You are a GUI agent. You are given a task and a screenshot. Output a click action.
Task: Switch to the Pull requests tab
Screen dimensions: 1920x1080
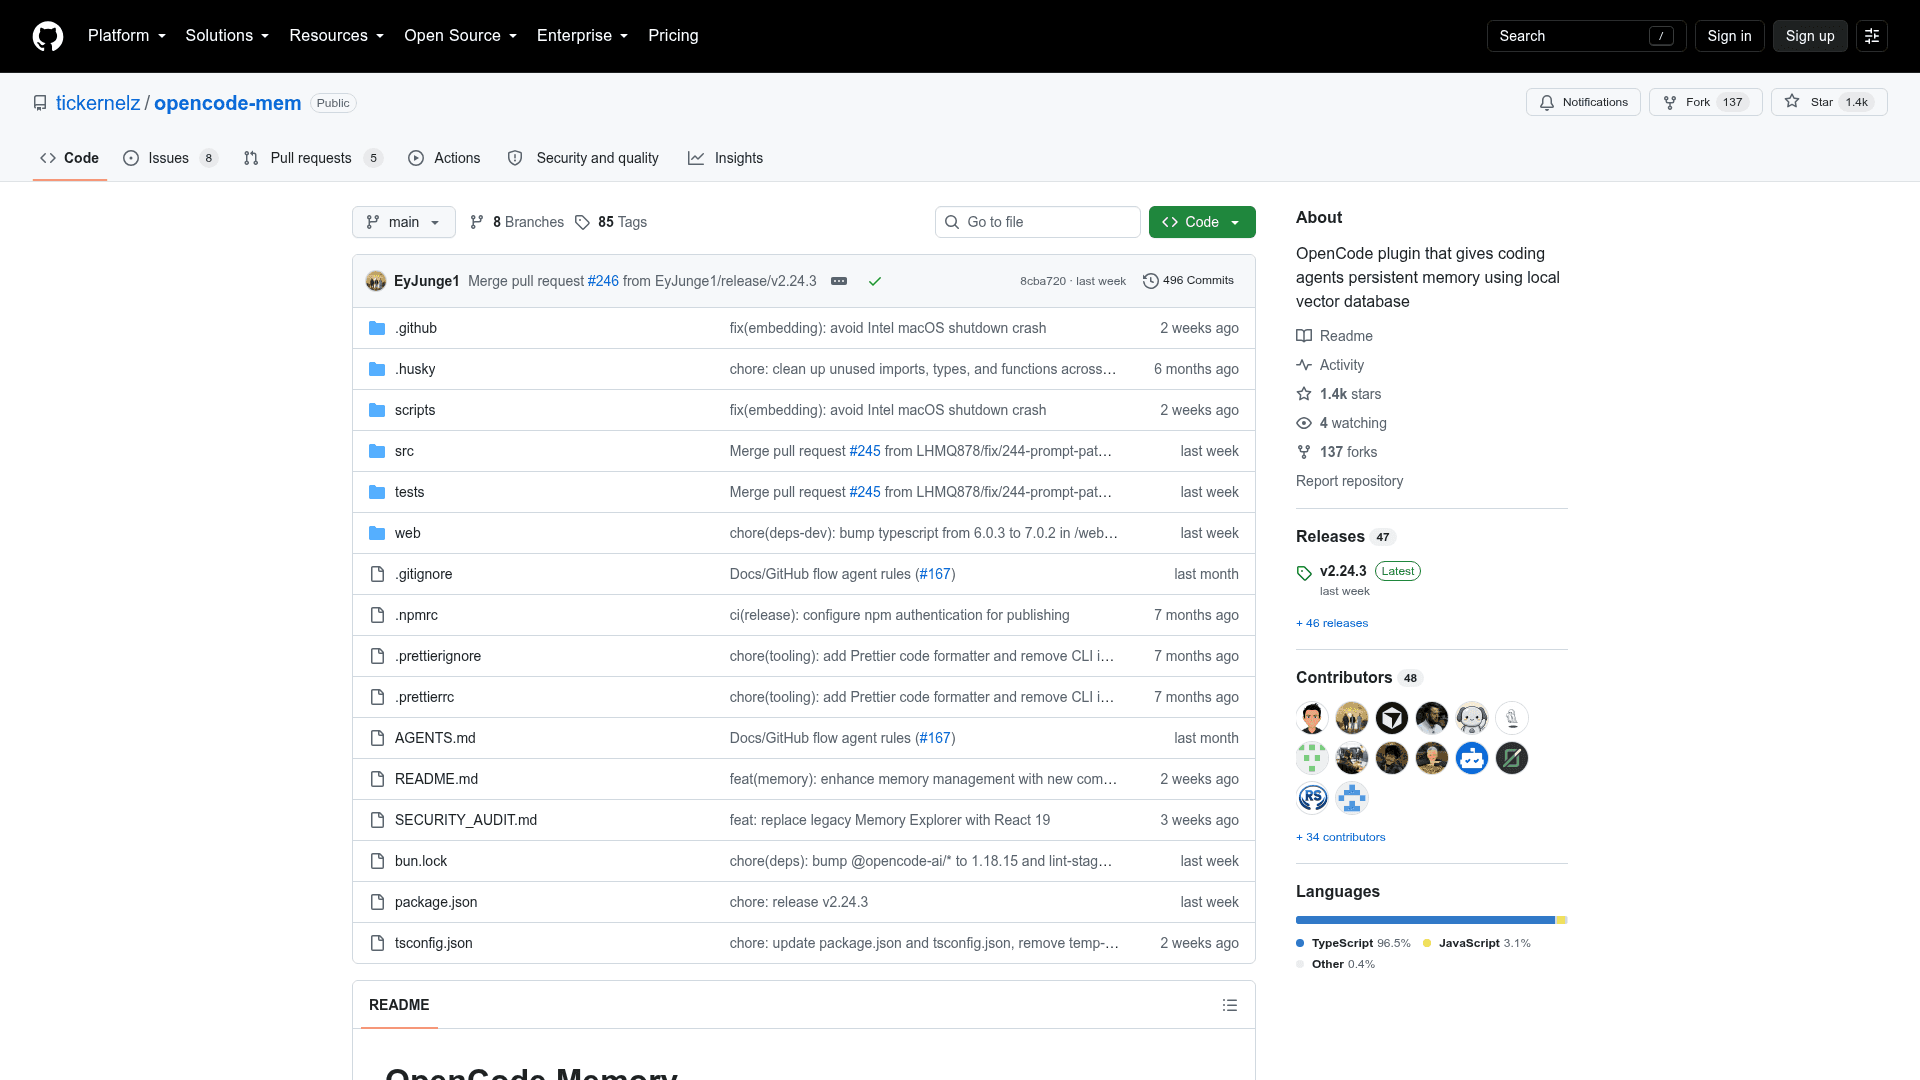(x=313, y=158)
